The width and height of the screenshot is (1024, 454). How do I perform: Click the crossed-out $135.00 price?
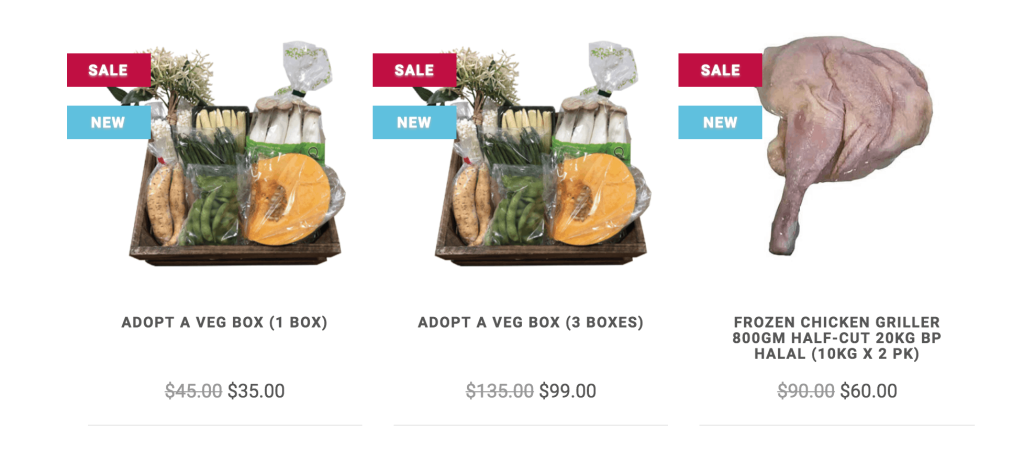pos(499,391)
